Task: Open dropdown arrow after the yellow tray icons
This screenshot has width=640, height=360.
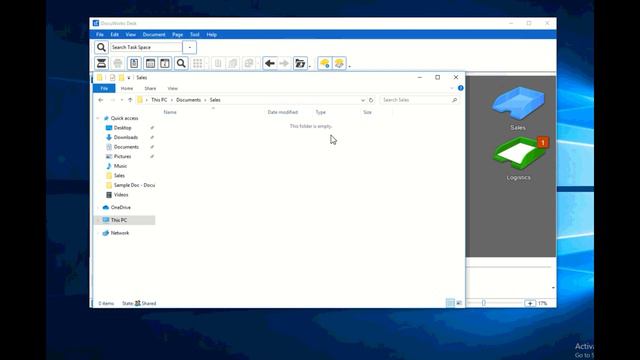Action: pyautogui.click(x=349, y=66)
